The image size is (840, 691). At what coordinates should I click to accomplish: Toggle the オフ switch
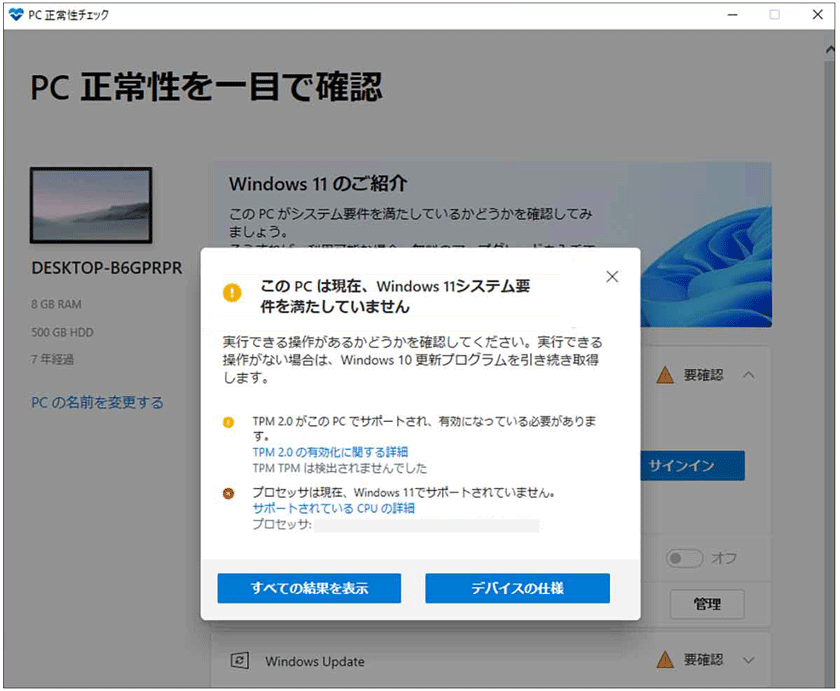[684, 558]
